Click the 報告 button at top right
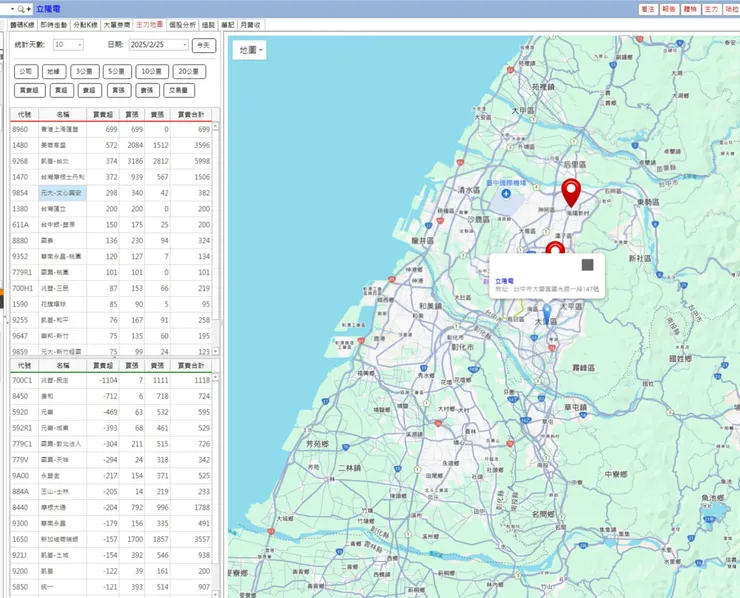 click(669, 8)
